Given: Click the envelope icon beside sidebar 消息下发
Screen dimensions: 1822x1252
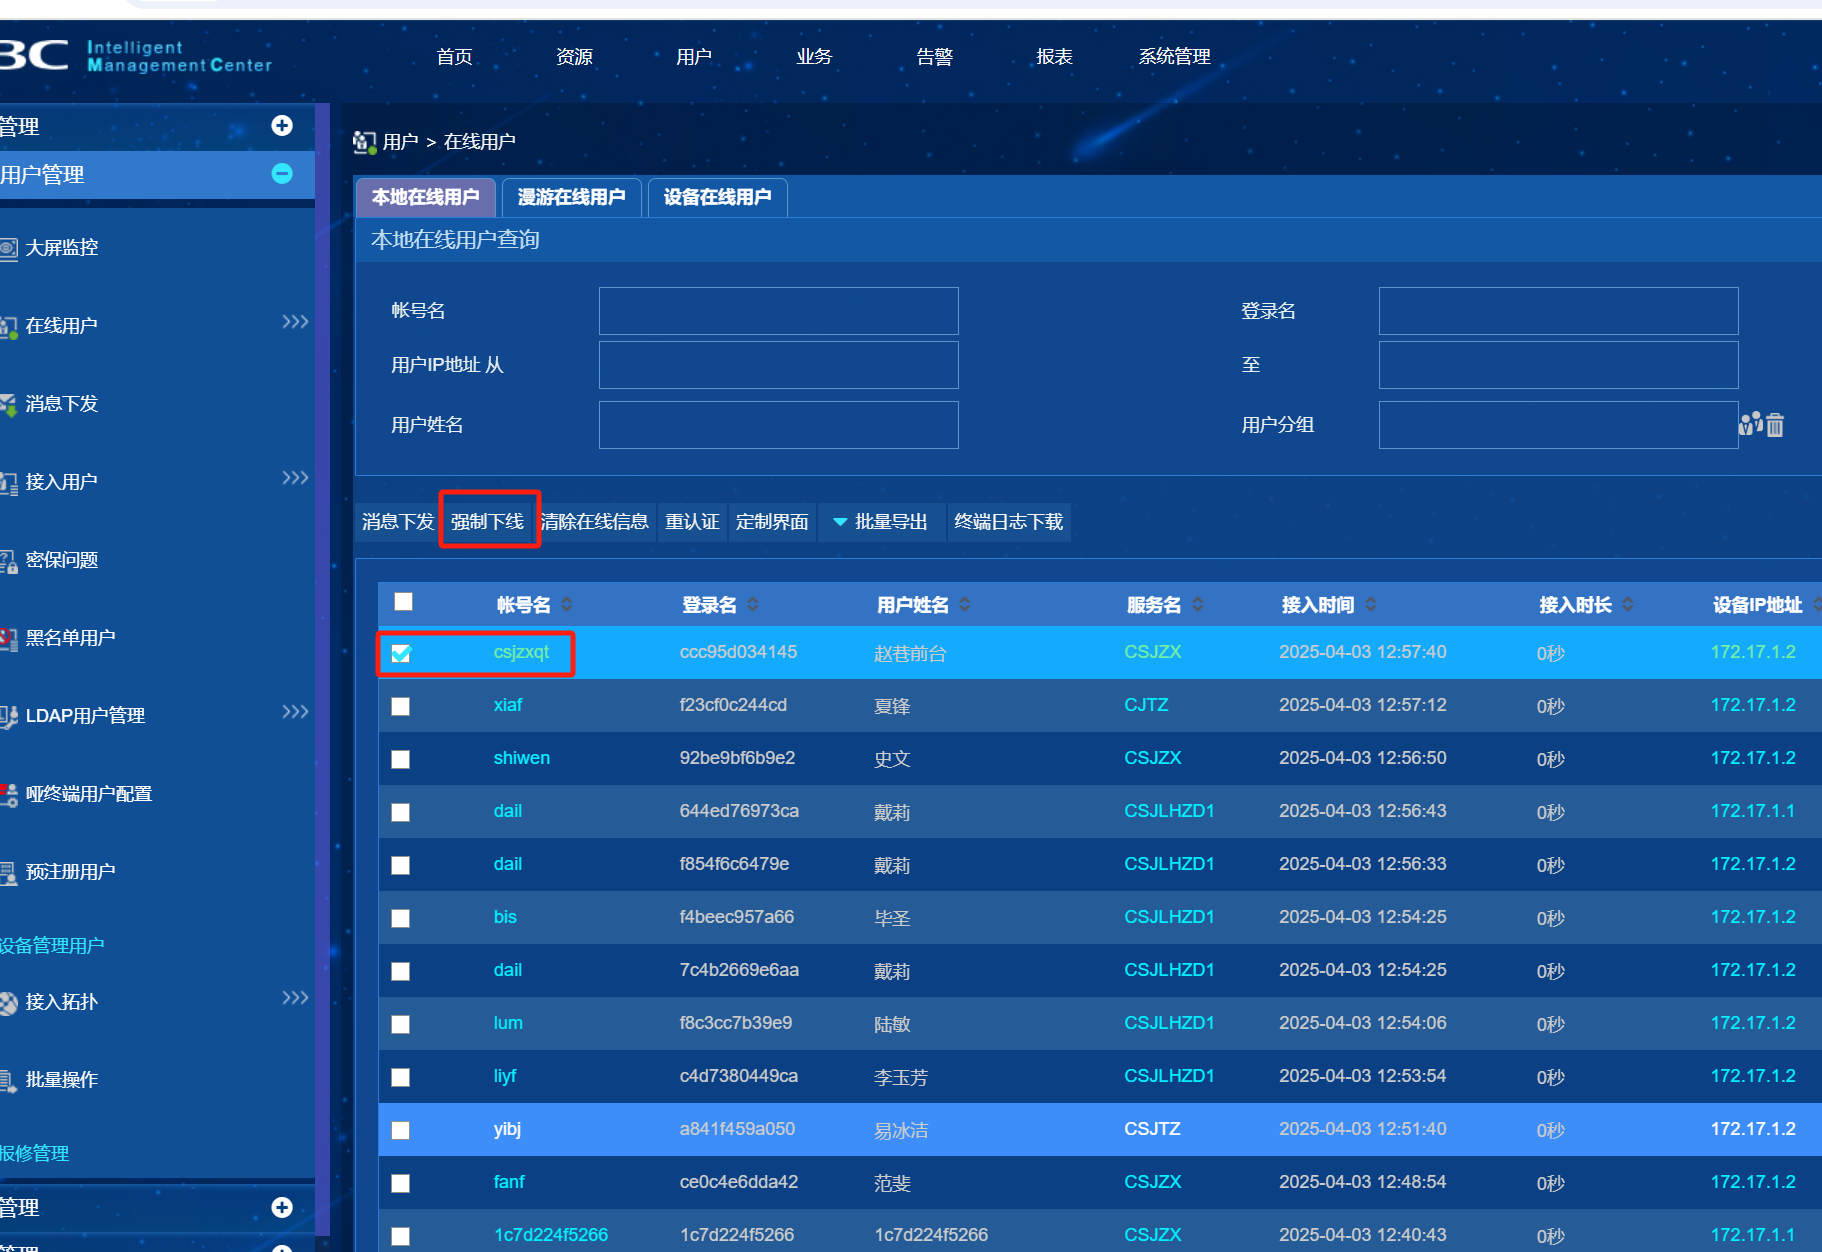Looking at the screenshot, I should coord(8,404).
